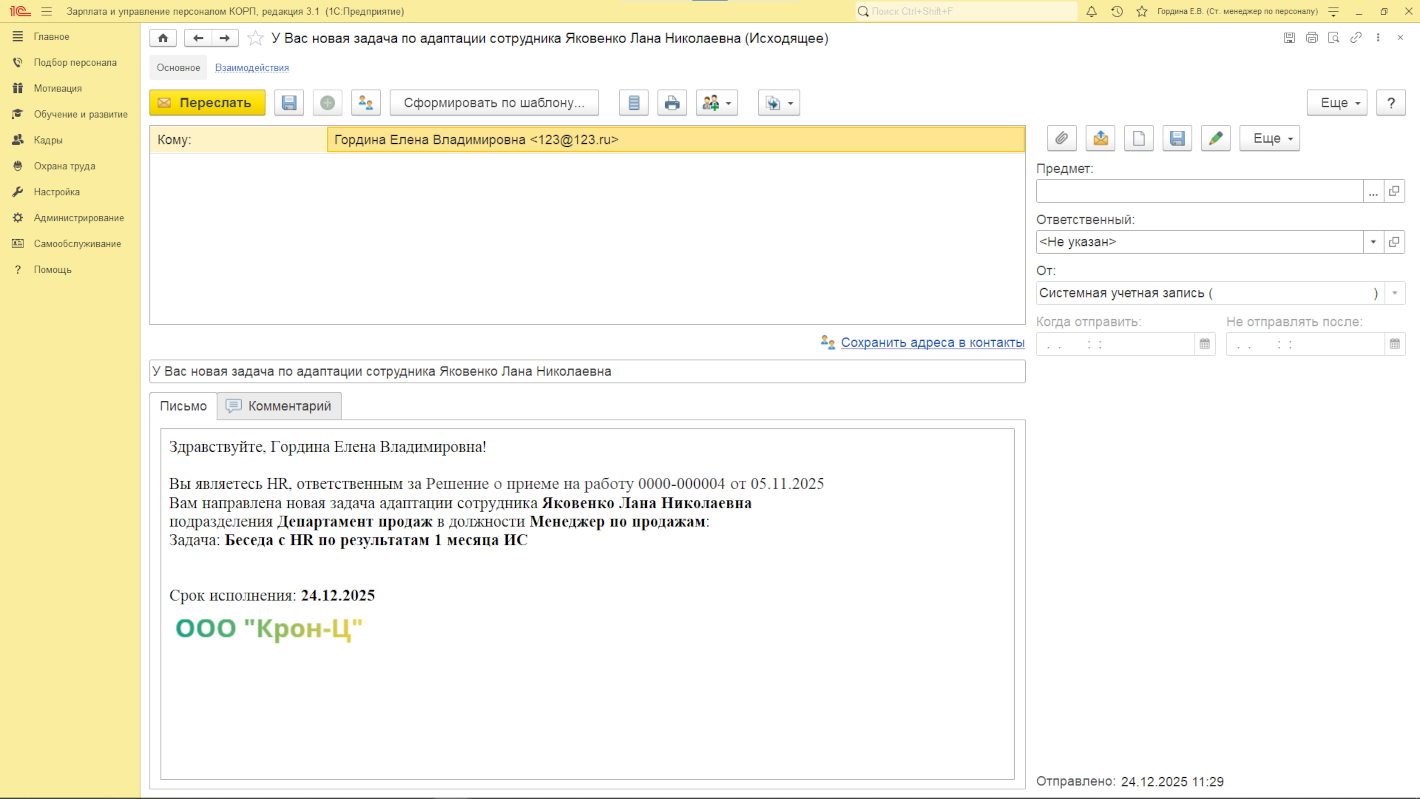Viewport: 1420px width, 799px height.
Task: Click the blank page icon in attachments toolbar
Action: [x=1138, y=138]
